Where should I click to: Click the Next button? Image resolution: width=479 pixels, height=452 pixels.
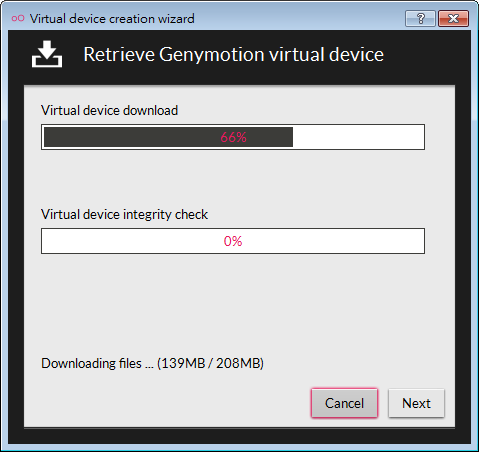pos(416,403)
